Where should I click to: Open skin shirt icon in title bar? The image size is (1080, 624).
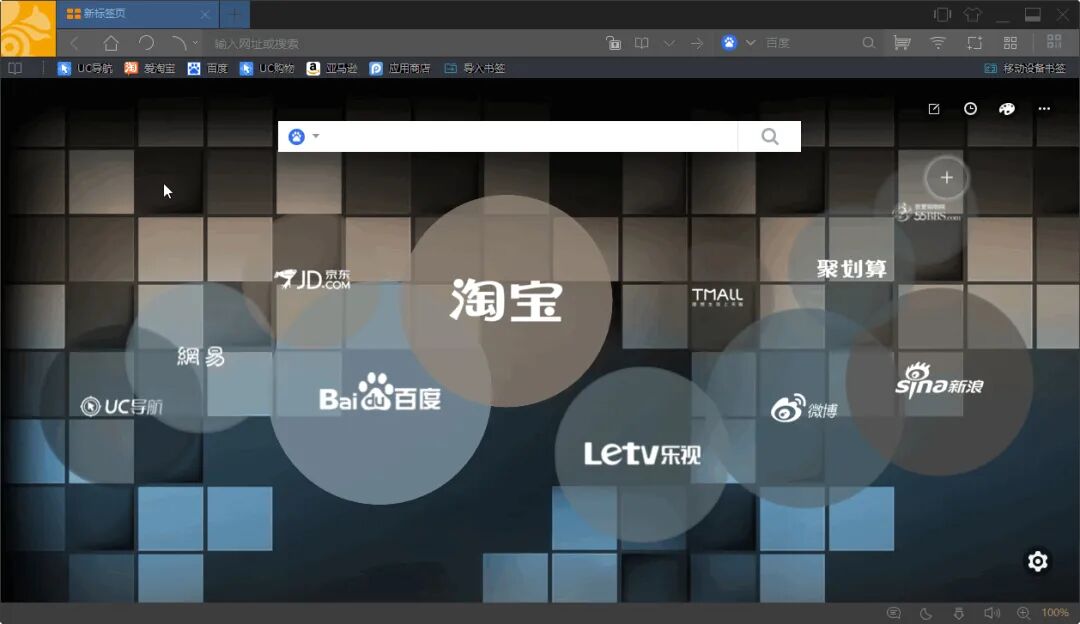pyautogui.click(x=972, y=14)
